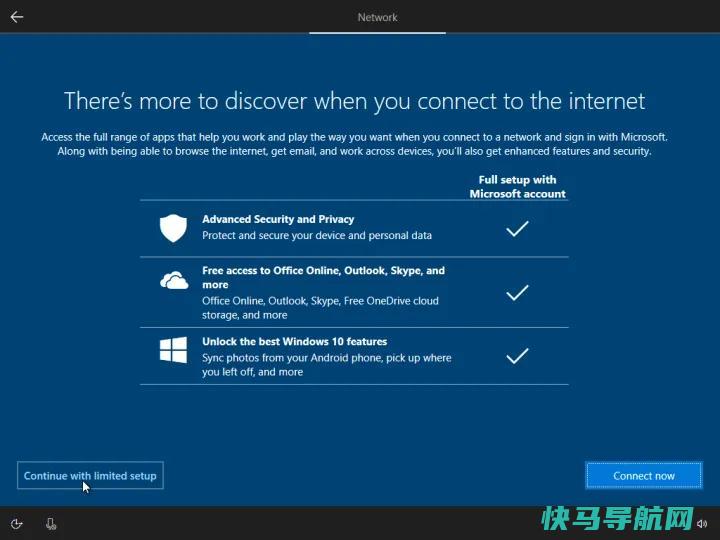Viewport: 720px width, 540px height.
Task: Choose Continue with limited setup
Action: 90,476
